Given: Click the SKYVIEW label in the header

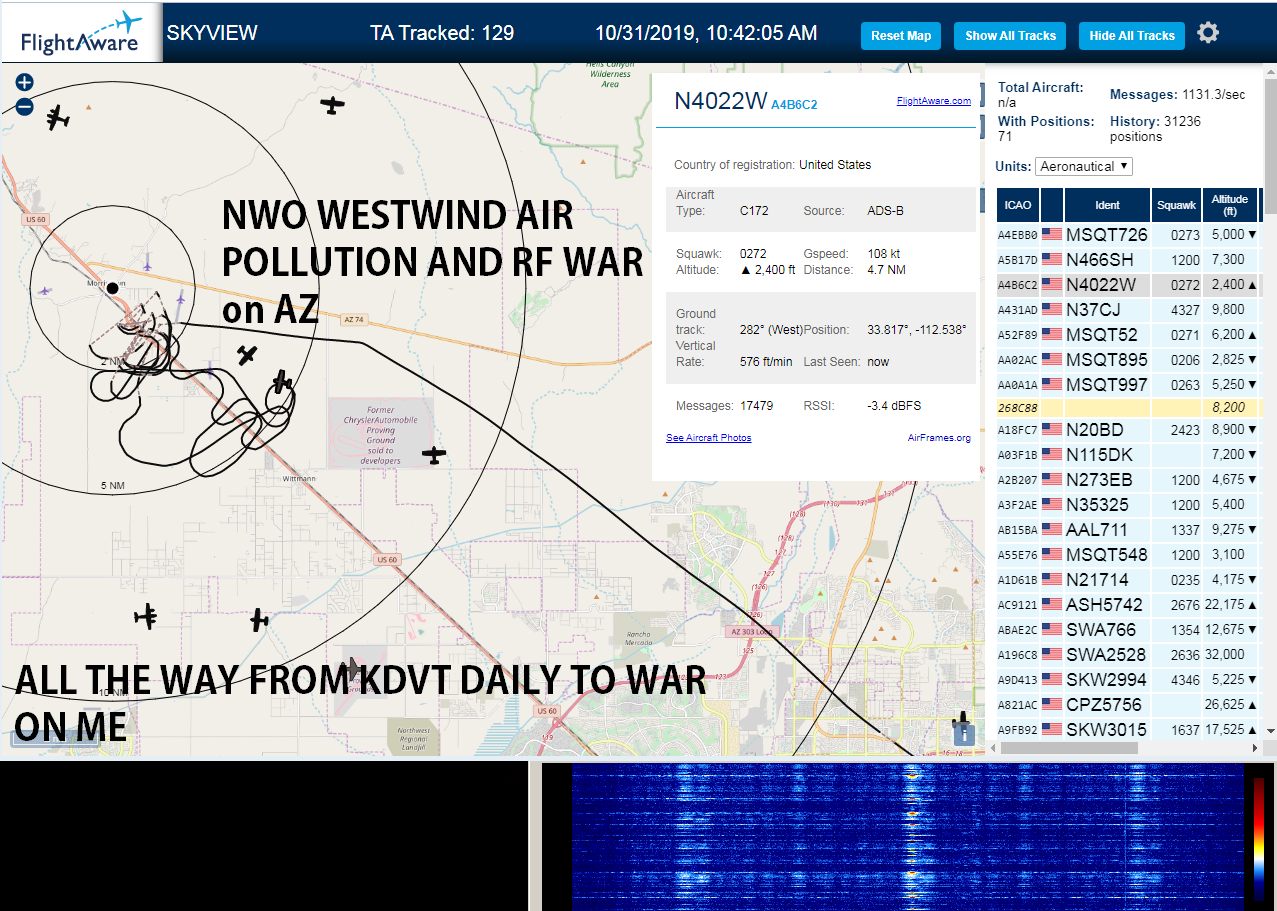Looking at the screenshot, I should pos(212,33).
